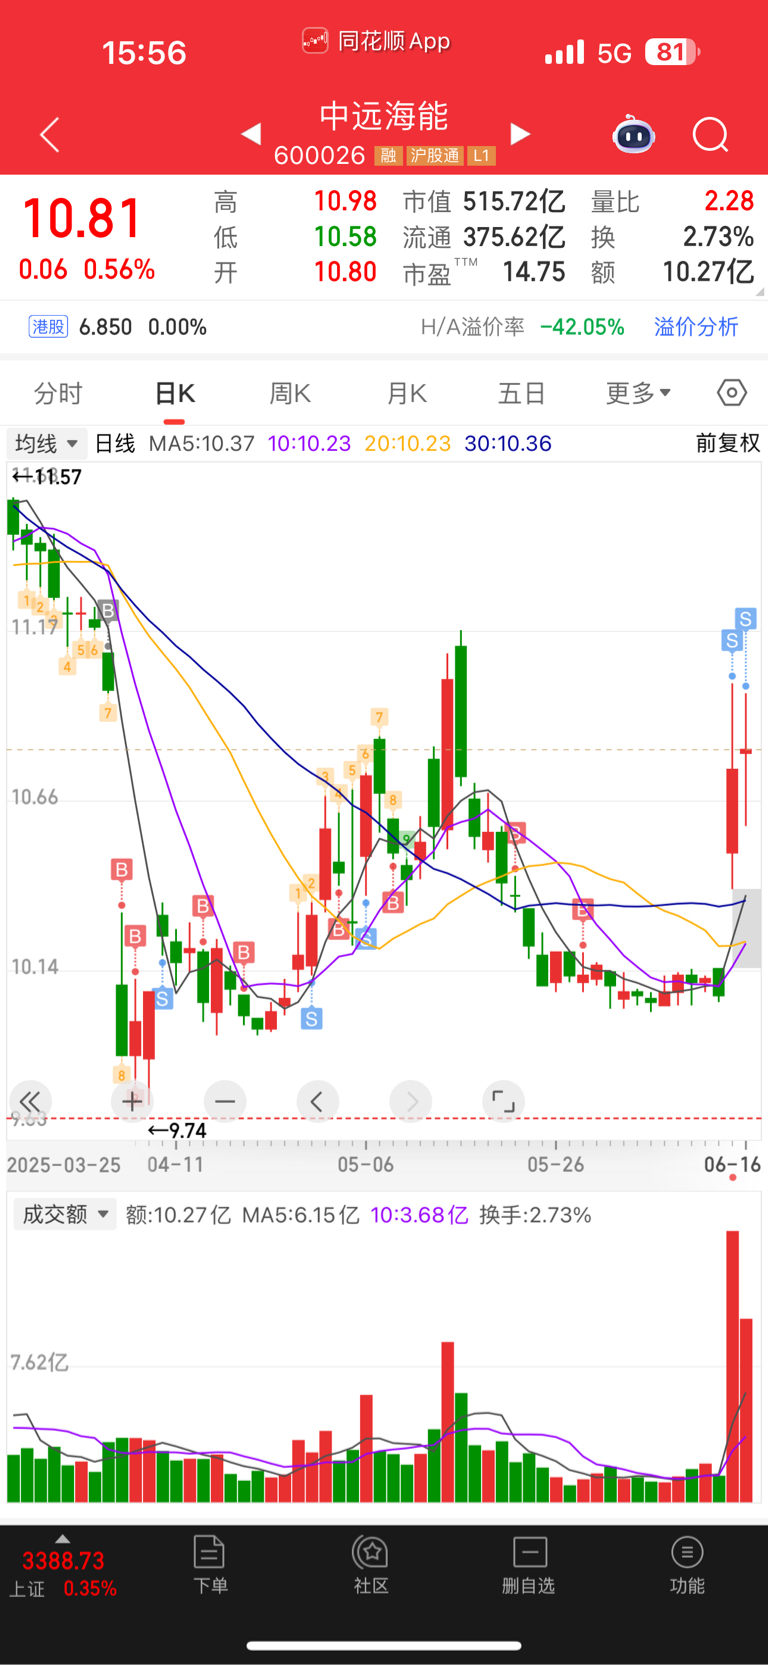
Task: Open 均线 indicator dropdown
Action: (x=46, y=443)
